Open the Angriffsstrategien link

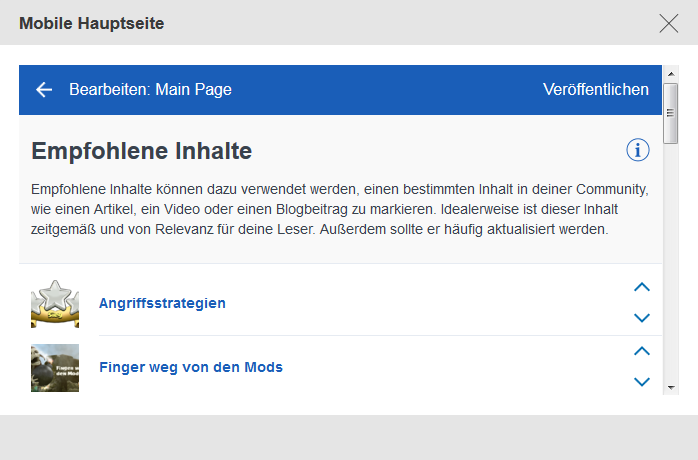(x=162, y=303)
